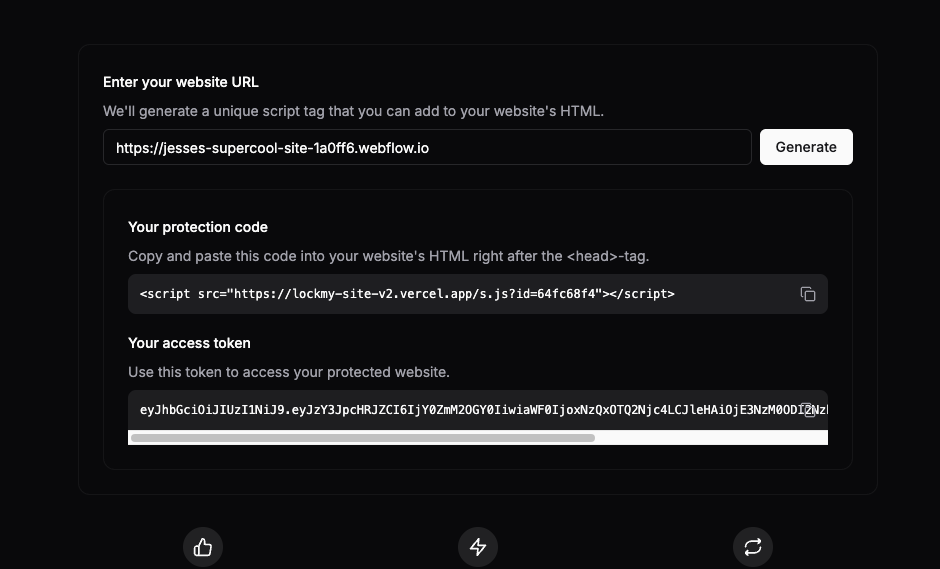Click the repeat arrows icon
Screen dimensions: 940x569
point(753,547)
